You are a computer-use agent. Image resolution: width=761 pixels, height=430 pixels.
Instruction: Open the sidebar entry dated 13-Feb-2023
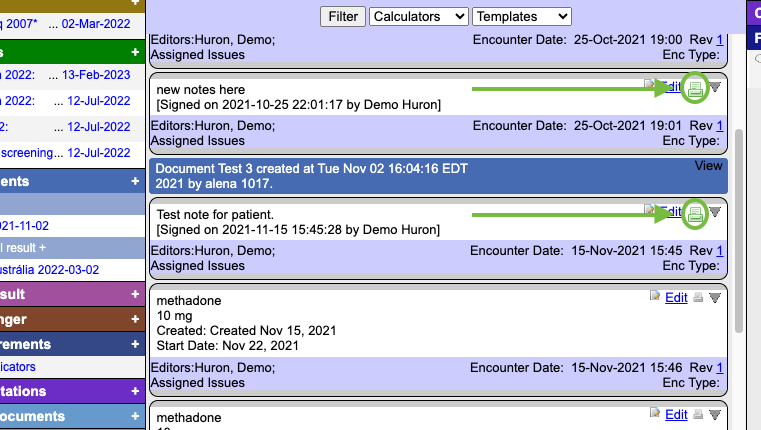pyautogui.click(x=96, y=75)
